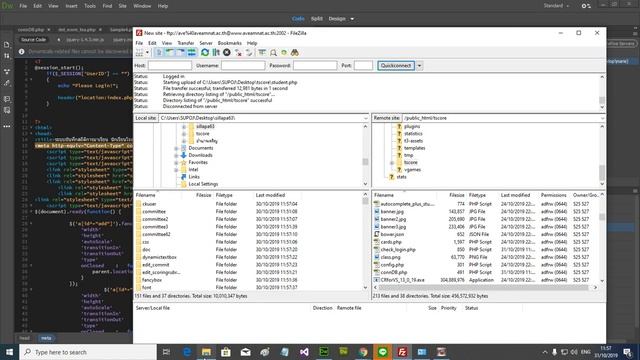Open File Explorer from taskbar
Image resolution: width=640 pixels, height=360 pixels.
point(207,352)
